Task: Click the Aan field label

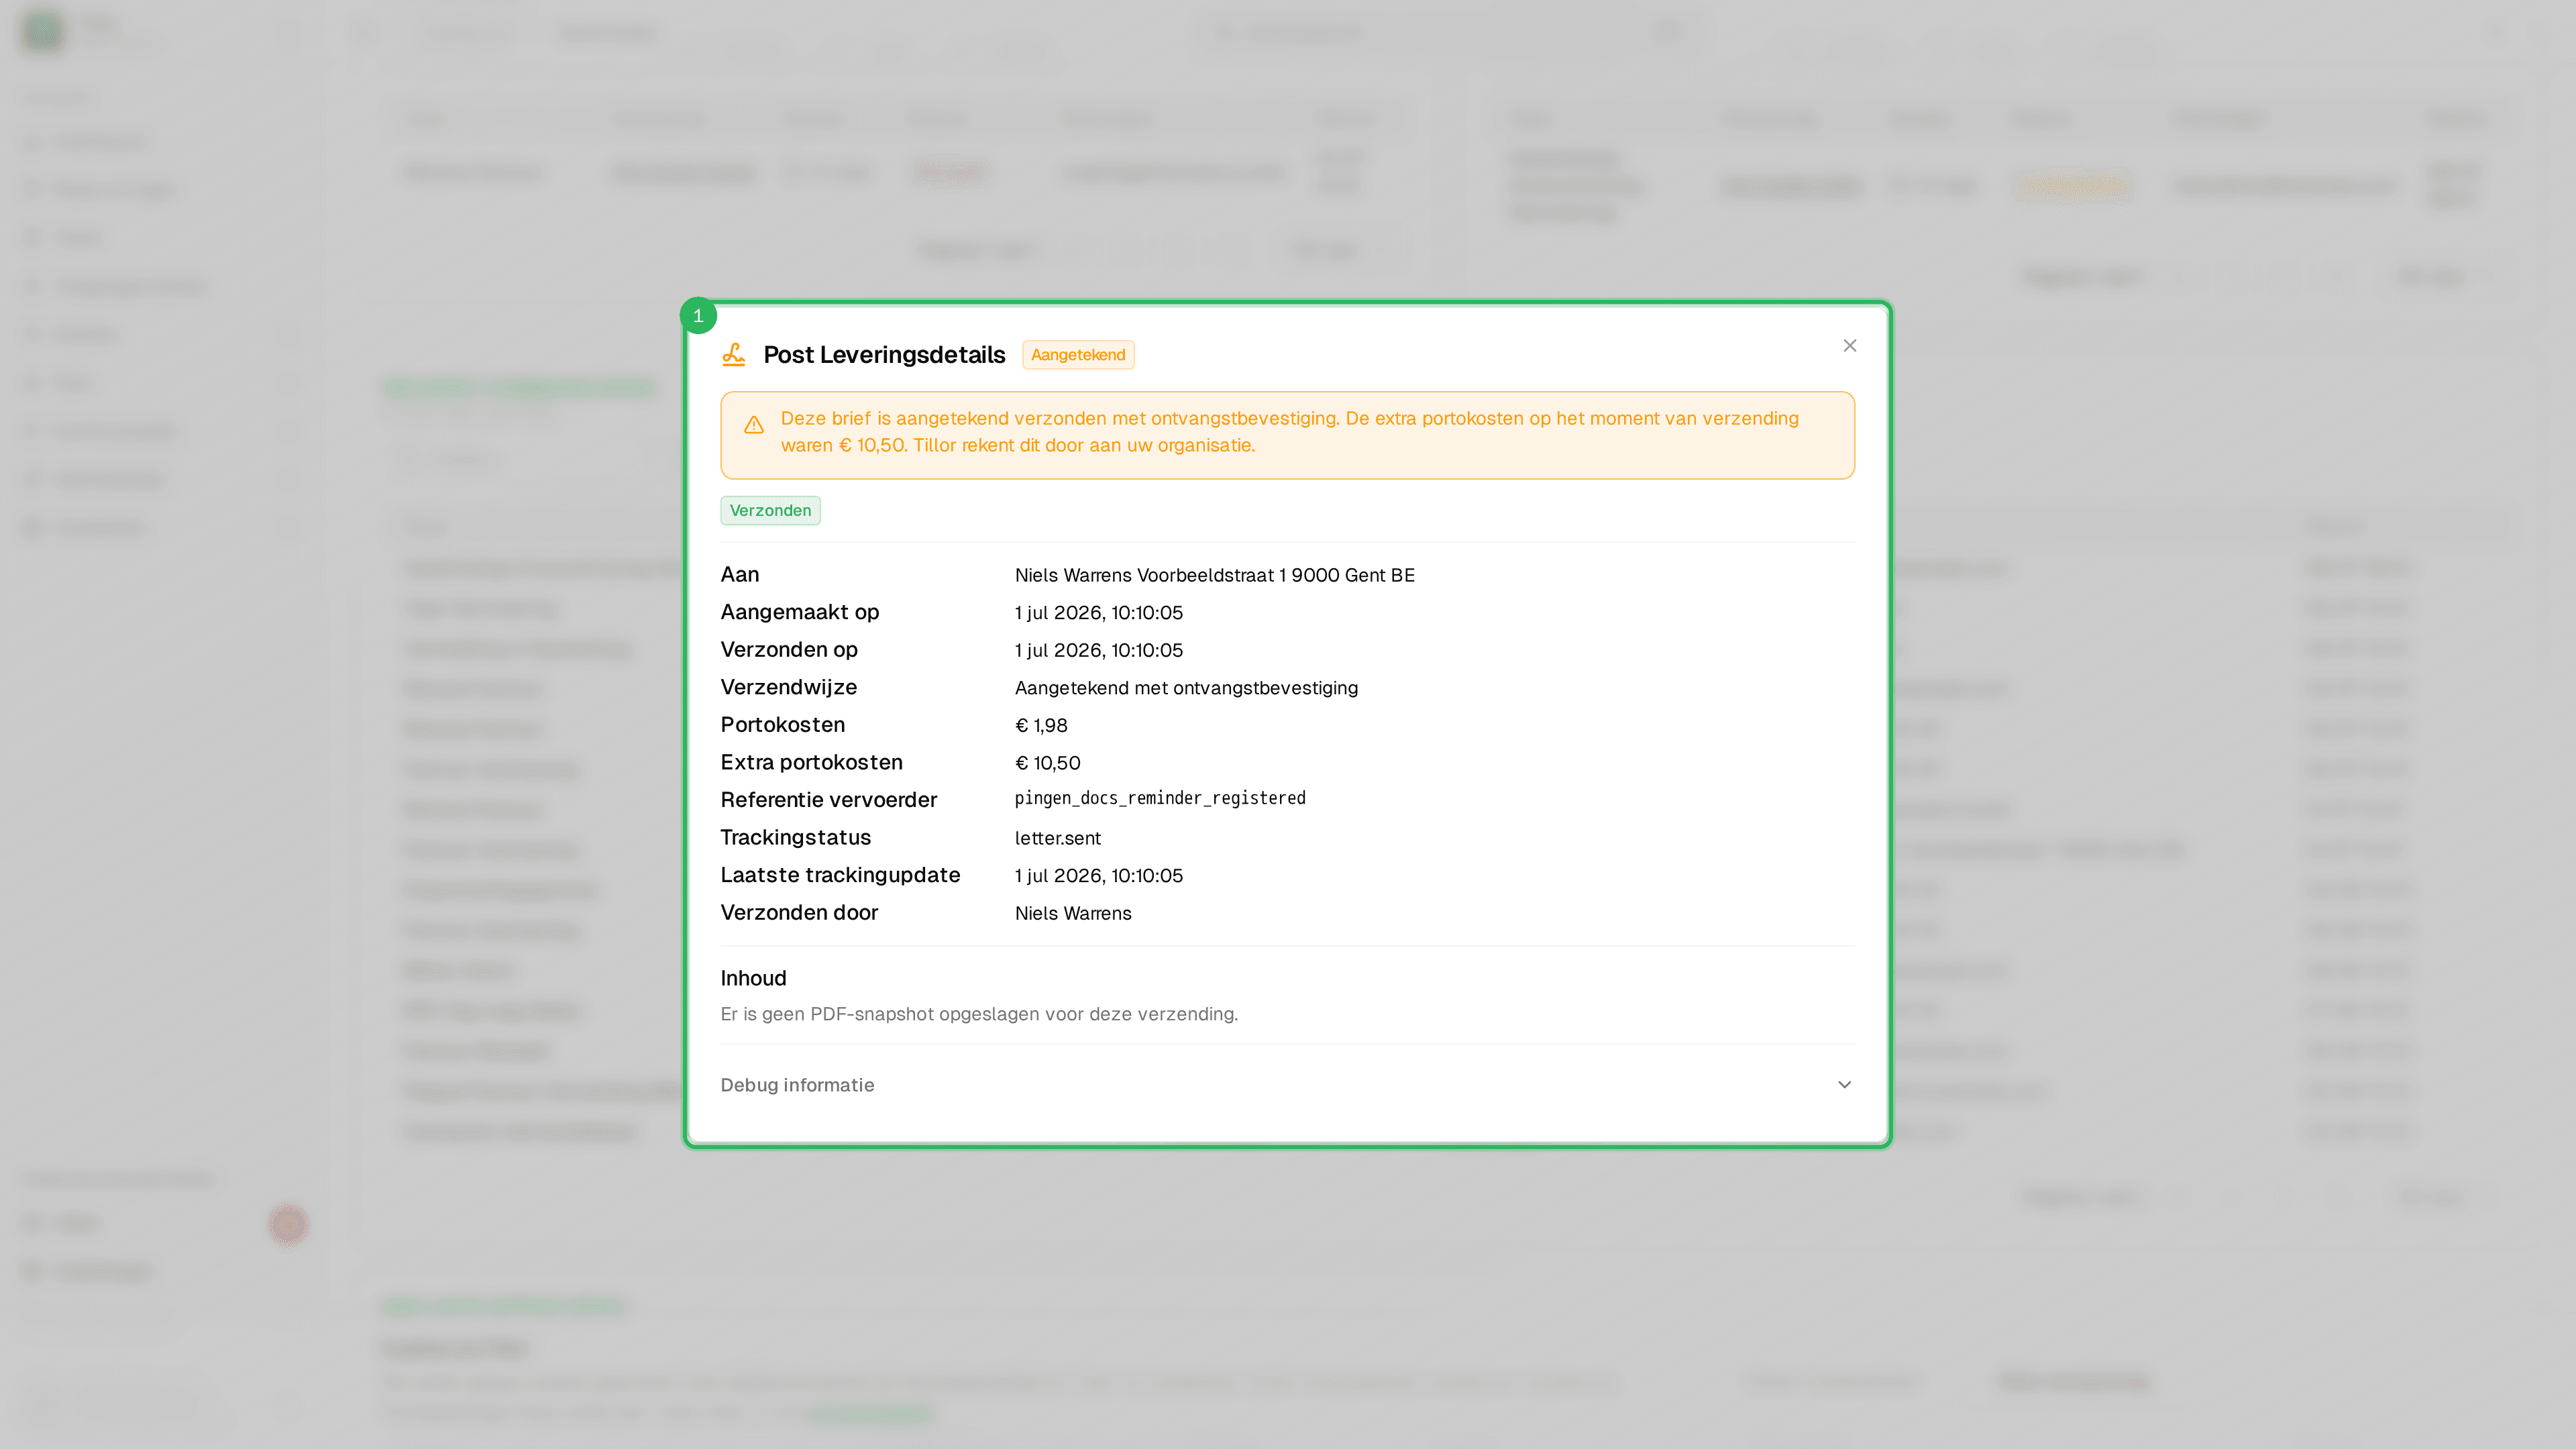Action: tap(739, 575)
